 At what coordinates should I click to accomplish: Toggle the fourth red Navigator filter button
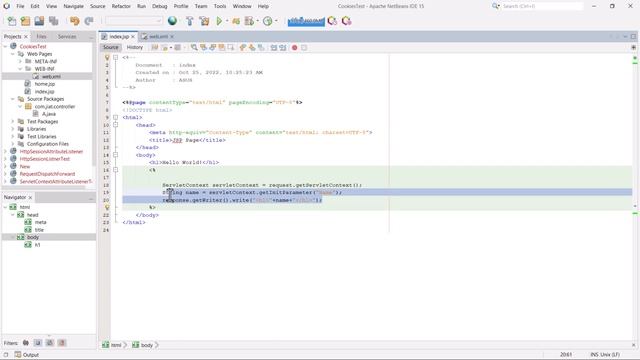click(62, 343)
